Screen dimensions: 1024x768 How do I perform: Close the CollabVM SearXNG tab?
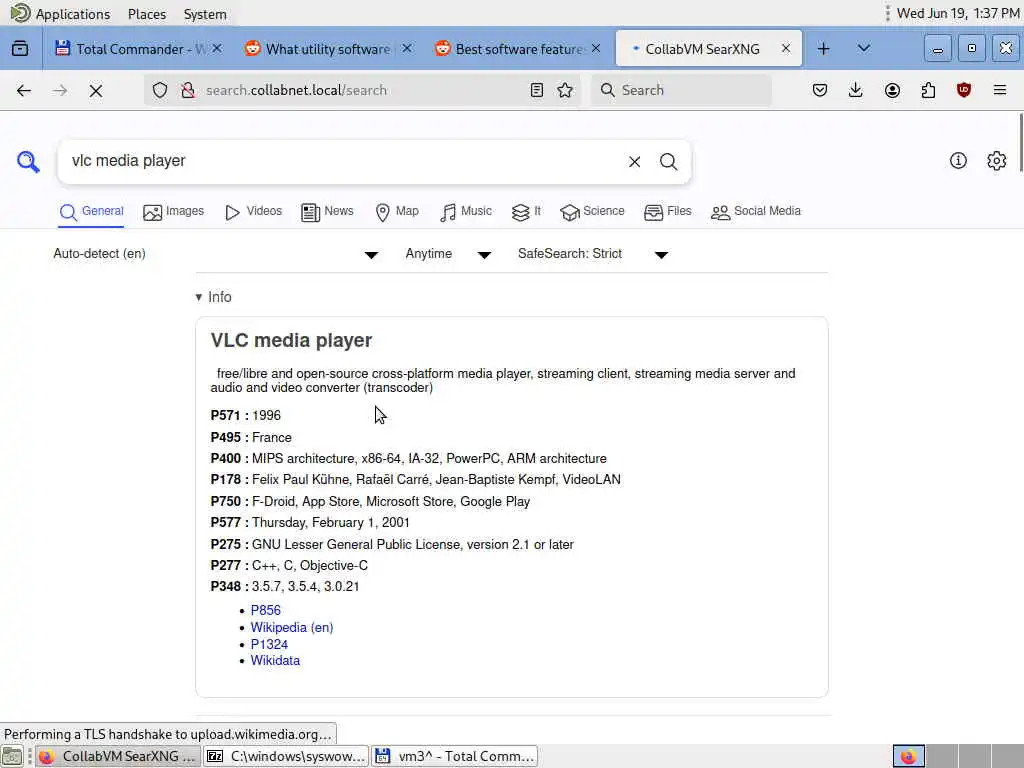pos(786,48)
